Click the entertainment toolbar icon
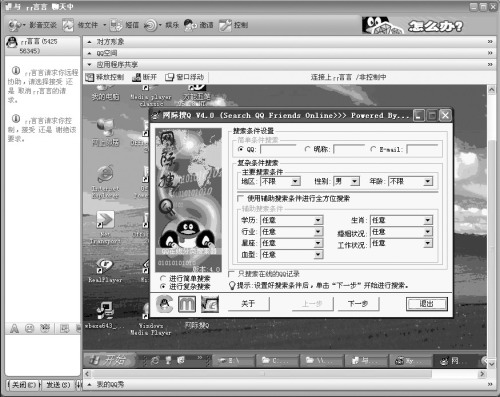The width and height of the screenshot is (500, 397). click(x=150, y=25)
